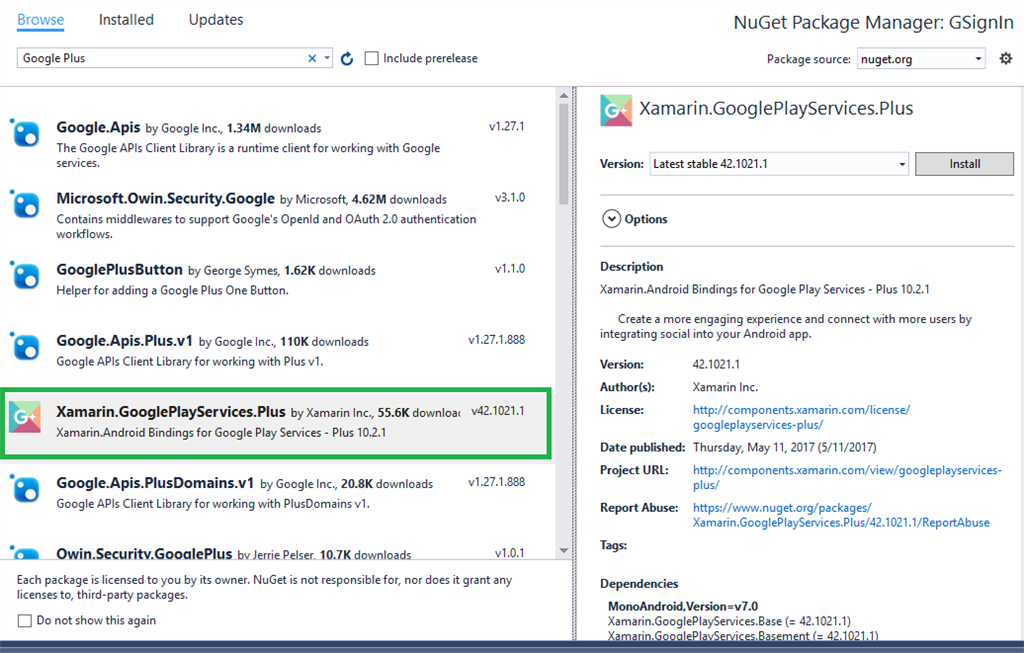Open the Report Abuse link

pos(840,515)
